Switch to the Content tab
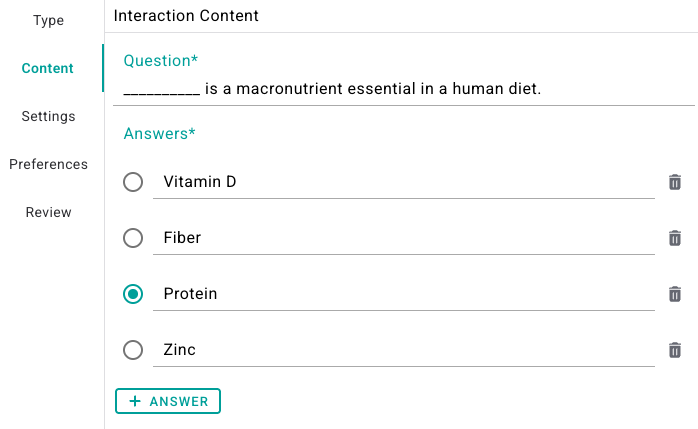 click(48, 68)
